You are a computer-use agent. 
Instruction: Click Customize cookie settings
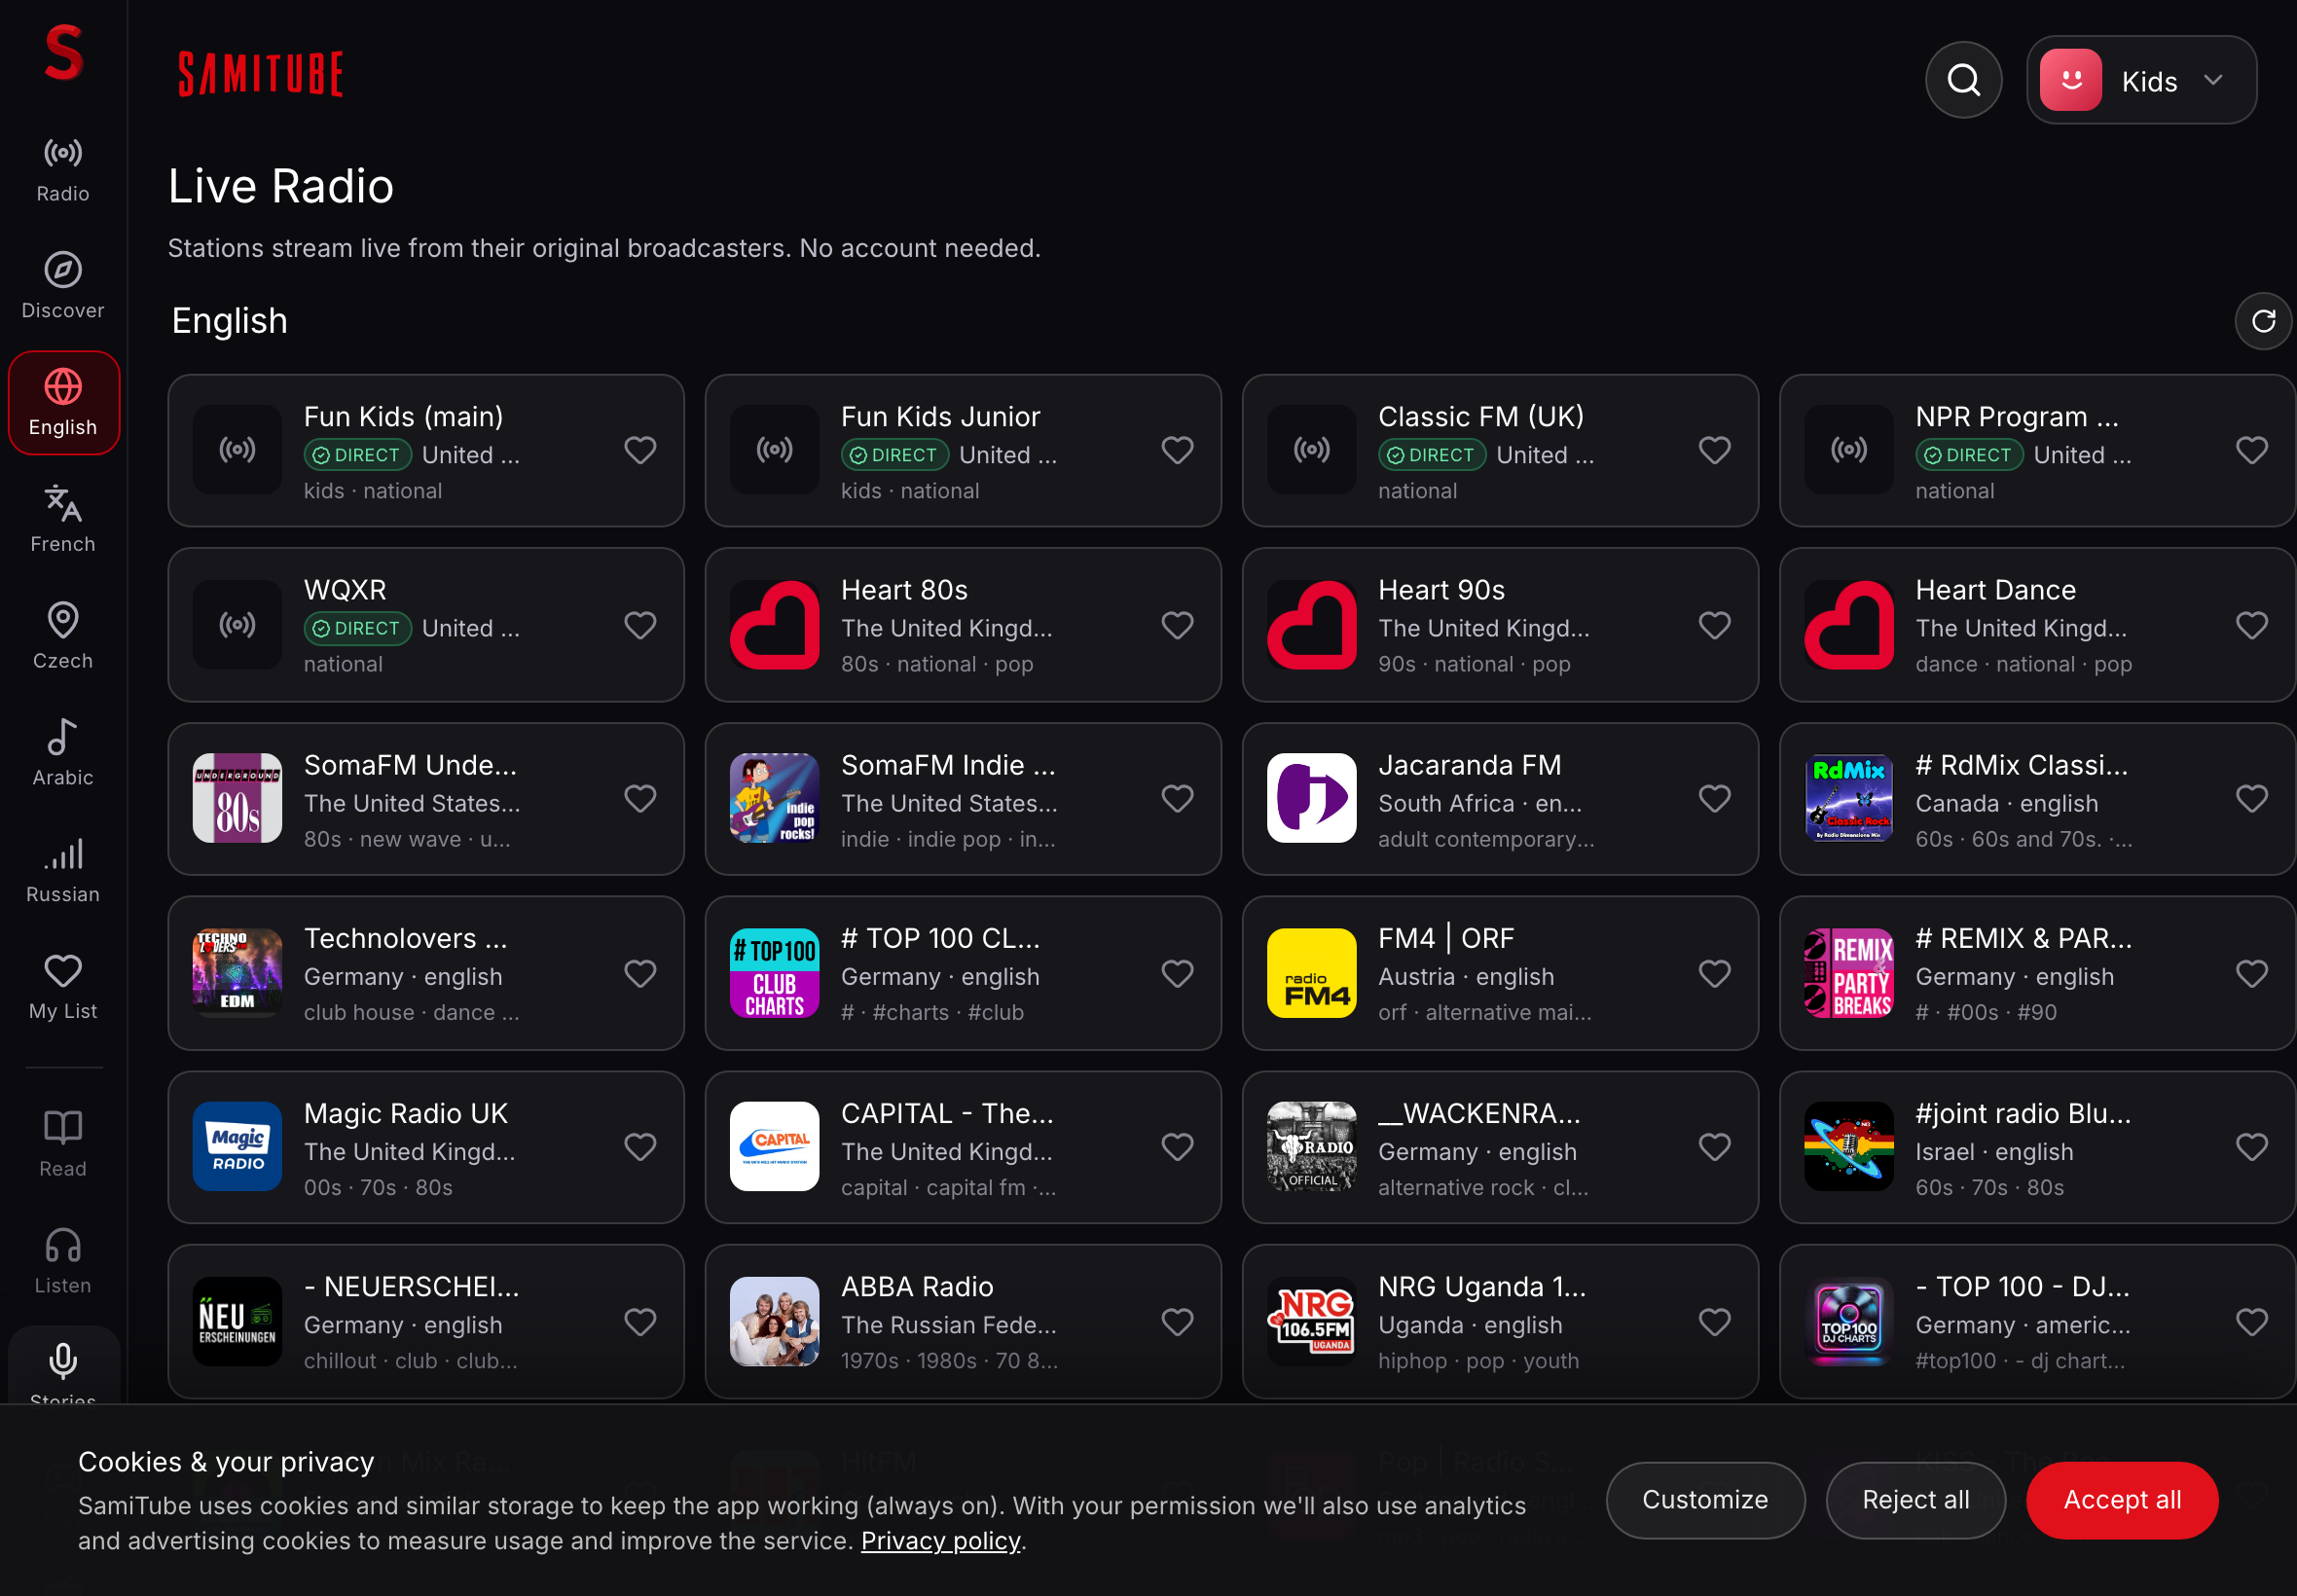point(1705,1499)
